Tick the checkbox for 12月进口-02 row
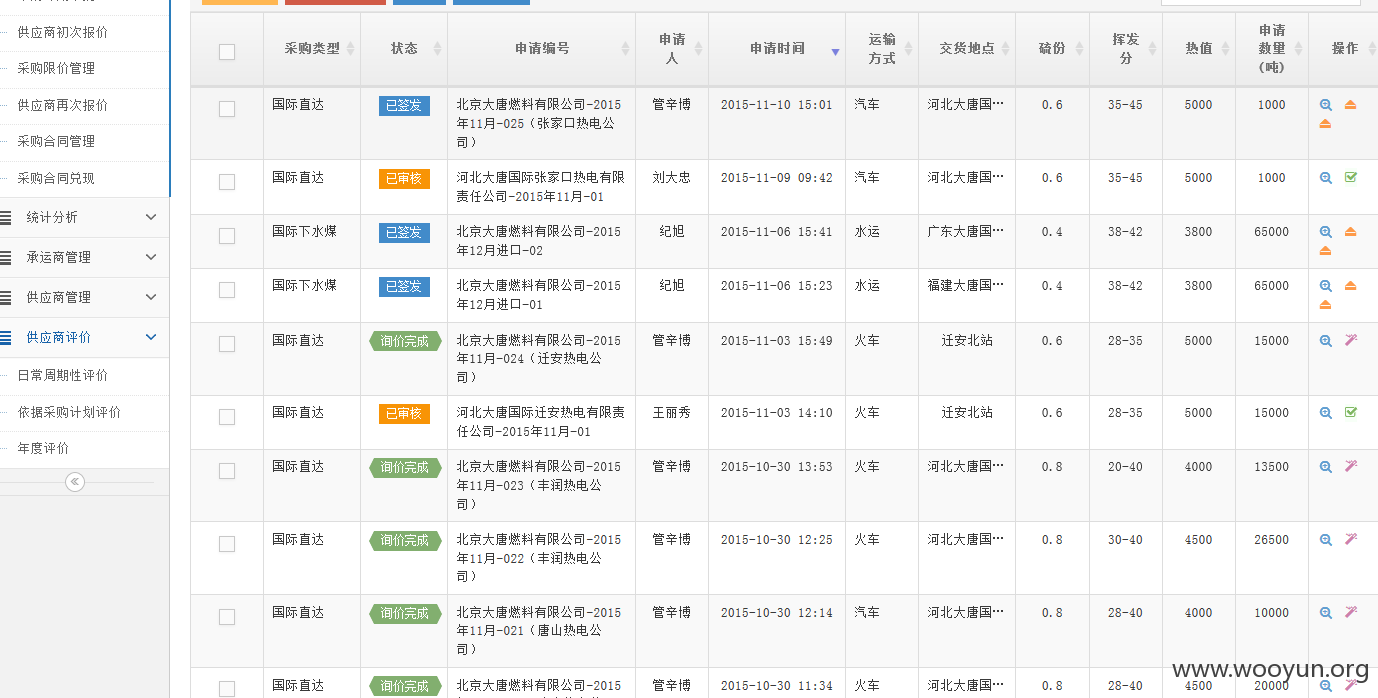 pyautogui.click(x=227, y=236)
